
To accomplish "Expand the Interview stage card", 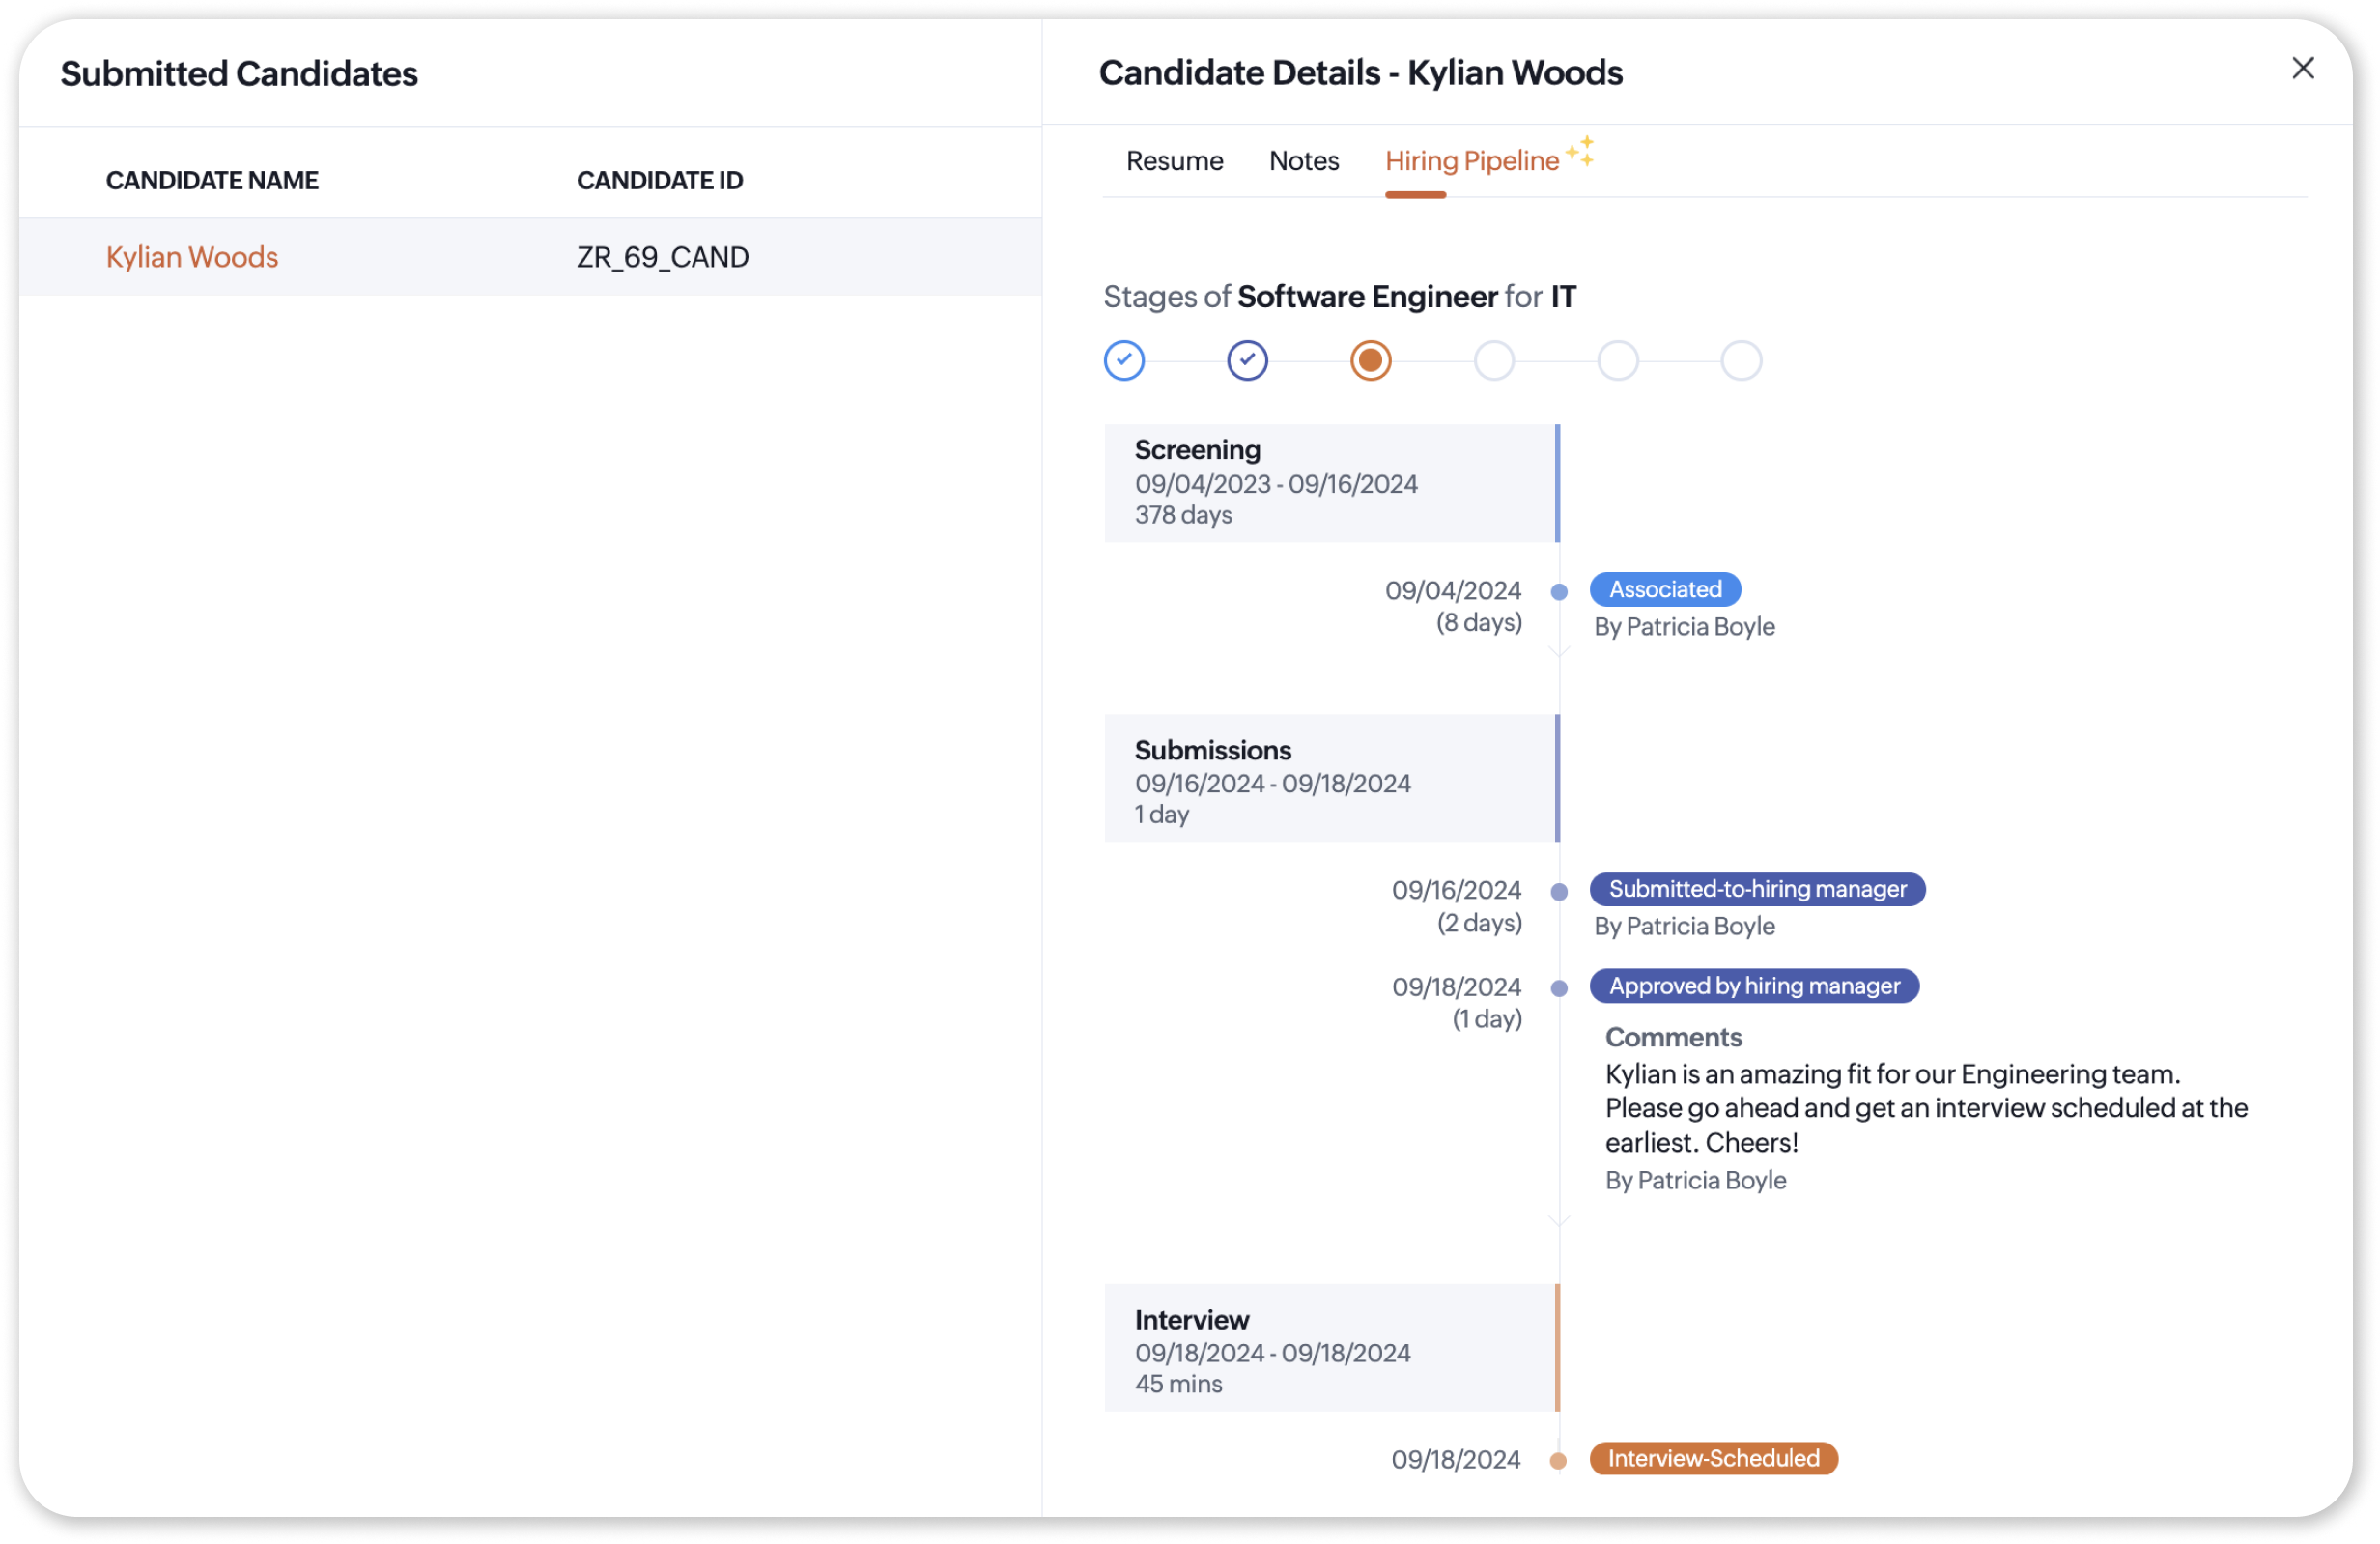I will [1330, 1348].
